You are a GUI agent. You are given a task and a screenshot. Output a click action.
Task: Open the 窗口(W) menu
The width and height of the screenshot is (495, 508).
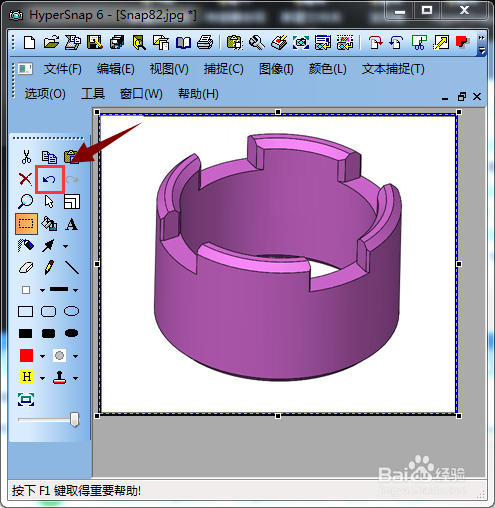click(x=141, y=94)
